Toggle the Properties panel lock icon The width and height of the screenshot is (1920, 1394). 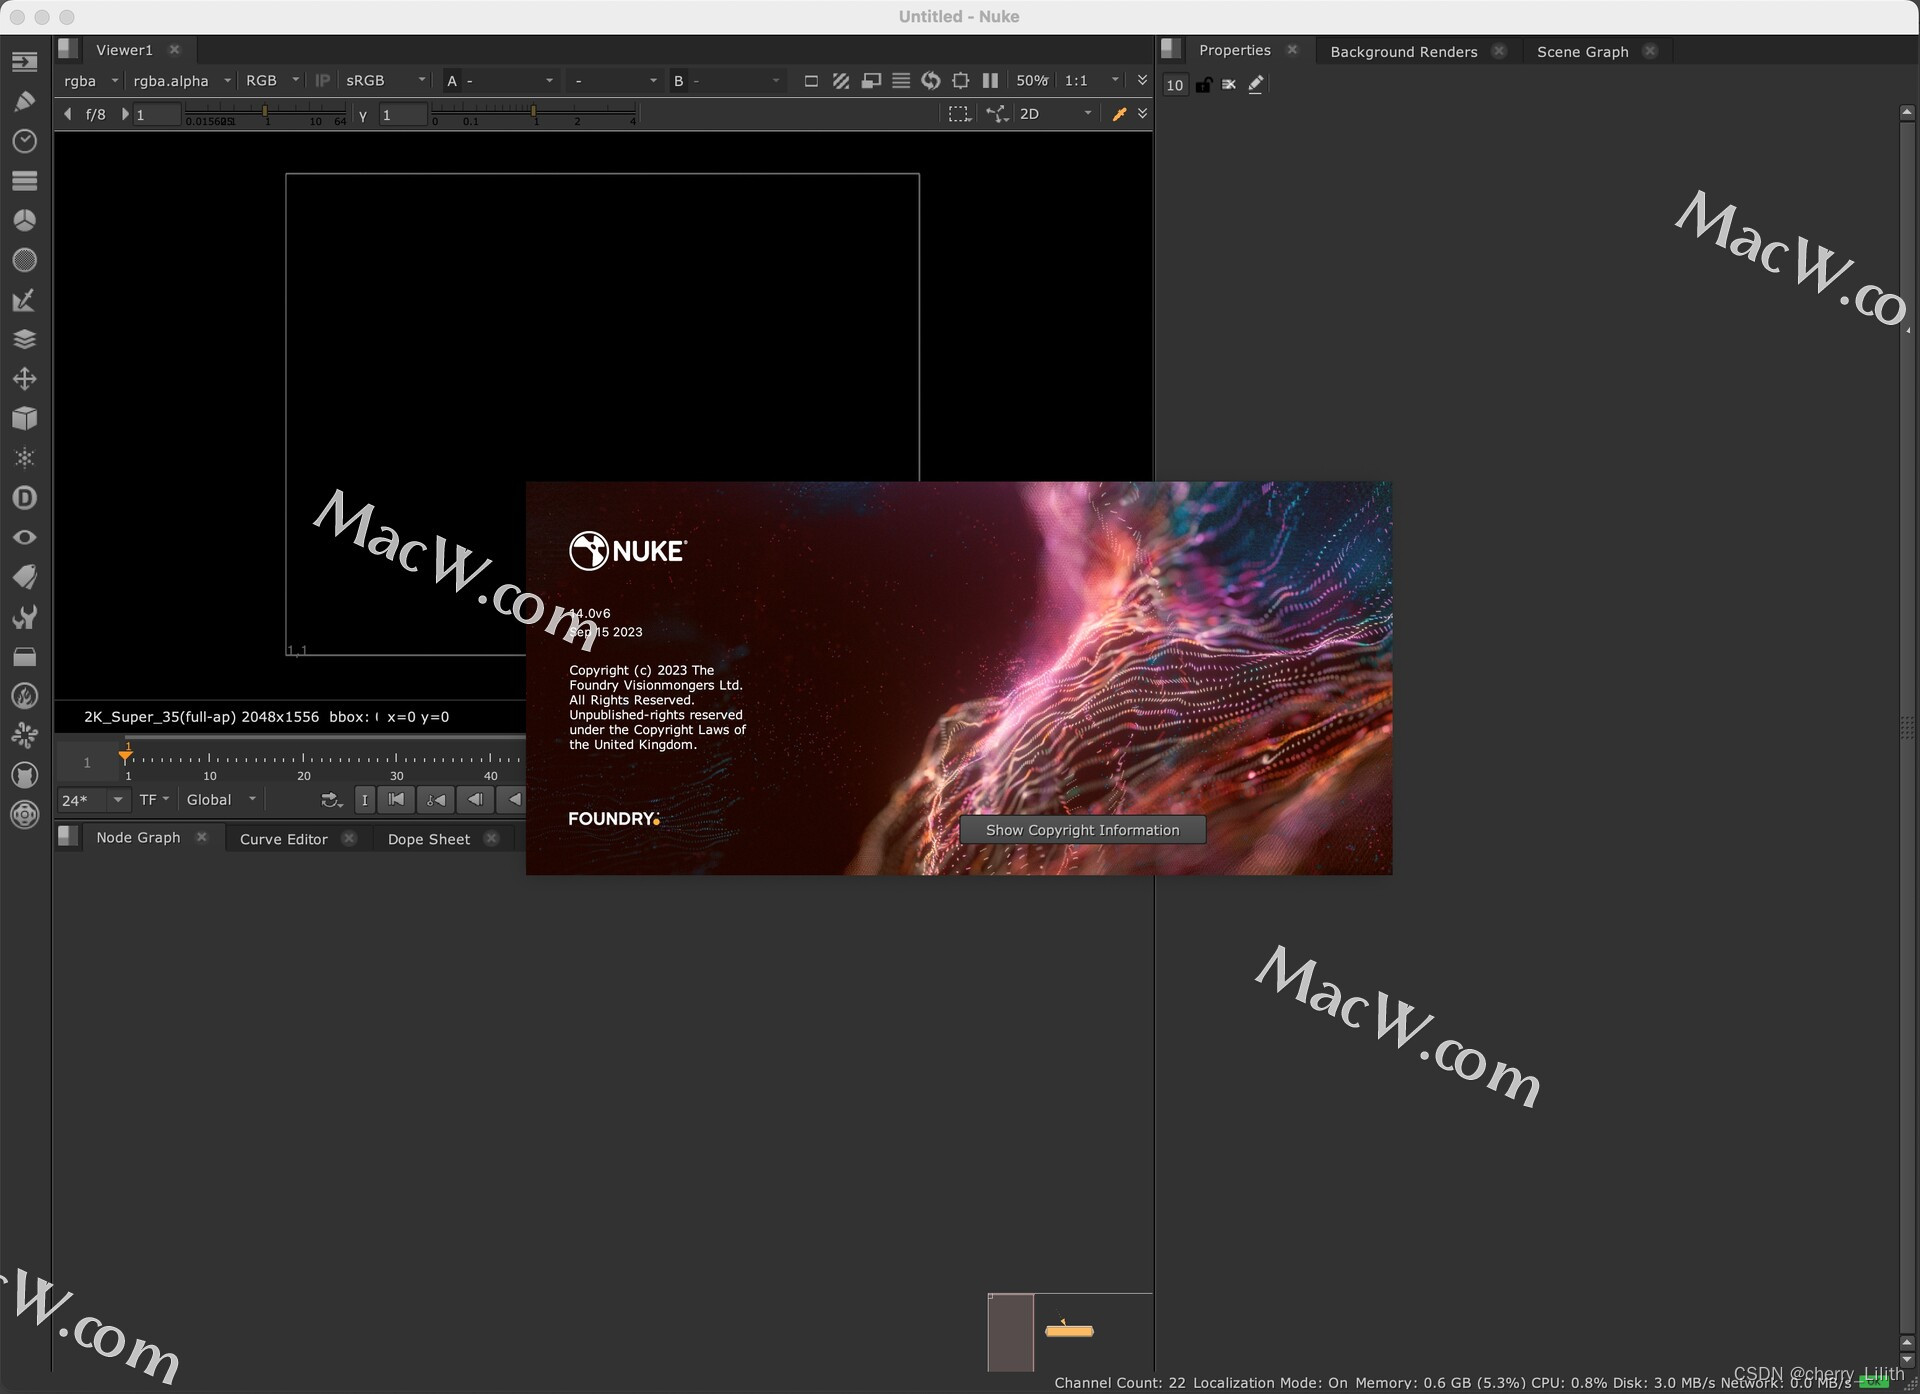(1203, 85)
